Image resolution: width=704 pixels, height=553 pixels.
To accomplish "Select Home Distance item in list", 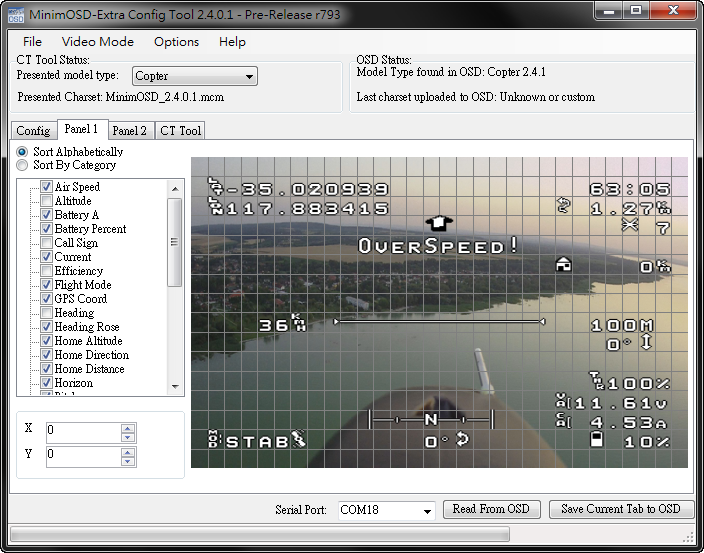I will click(89, 369).
